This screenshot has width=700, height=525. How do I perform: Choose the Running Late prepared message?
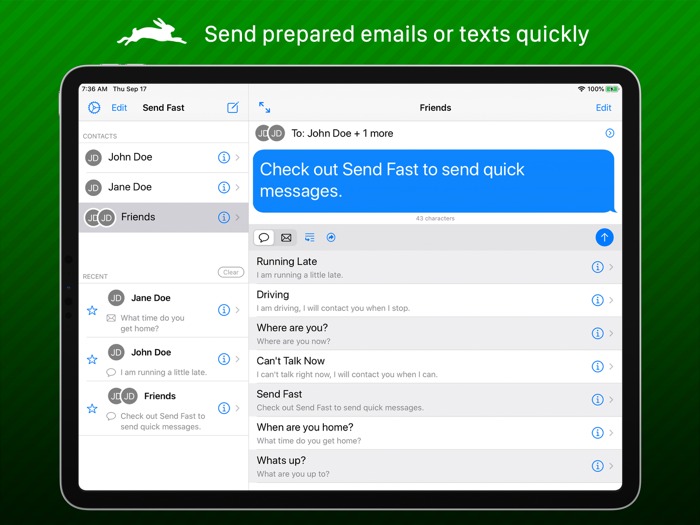[x=435, y=267]
